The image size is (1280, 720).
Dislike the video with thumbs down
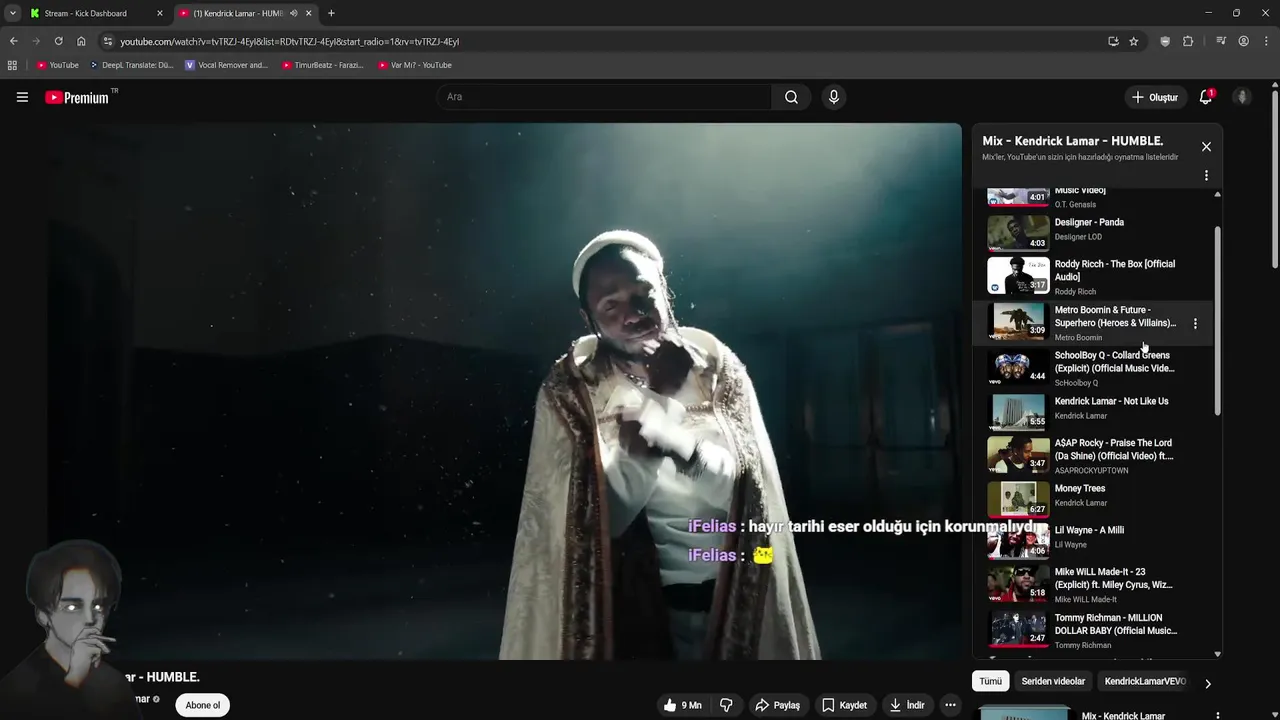(x=727, y=705)
